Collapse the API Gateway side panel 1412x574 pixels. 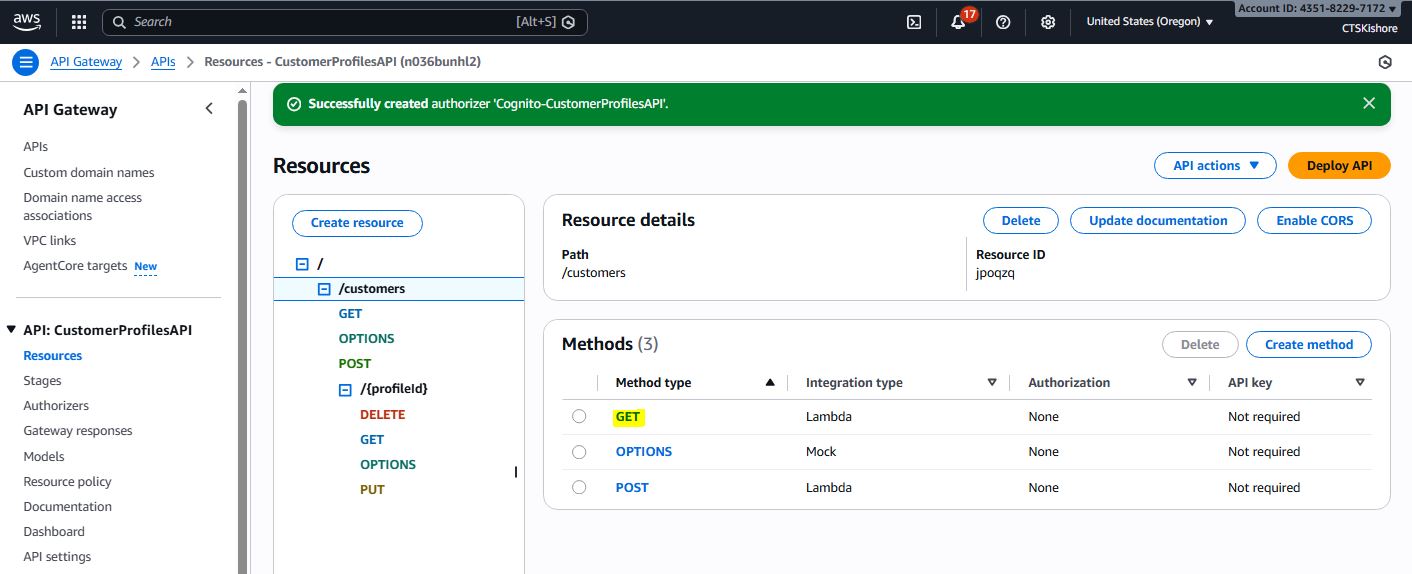(x=209, y=109)
